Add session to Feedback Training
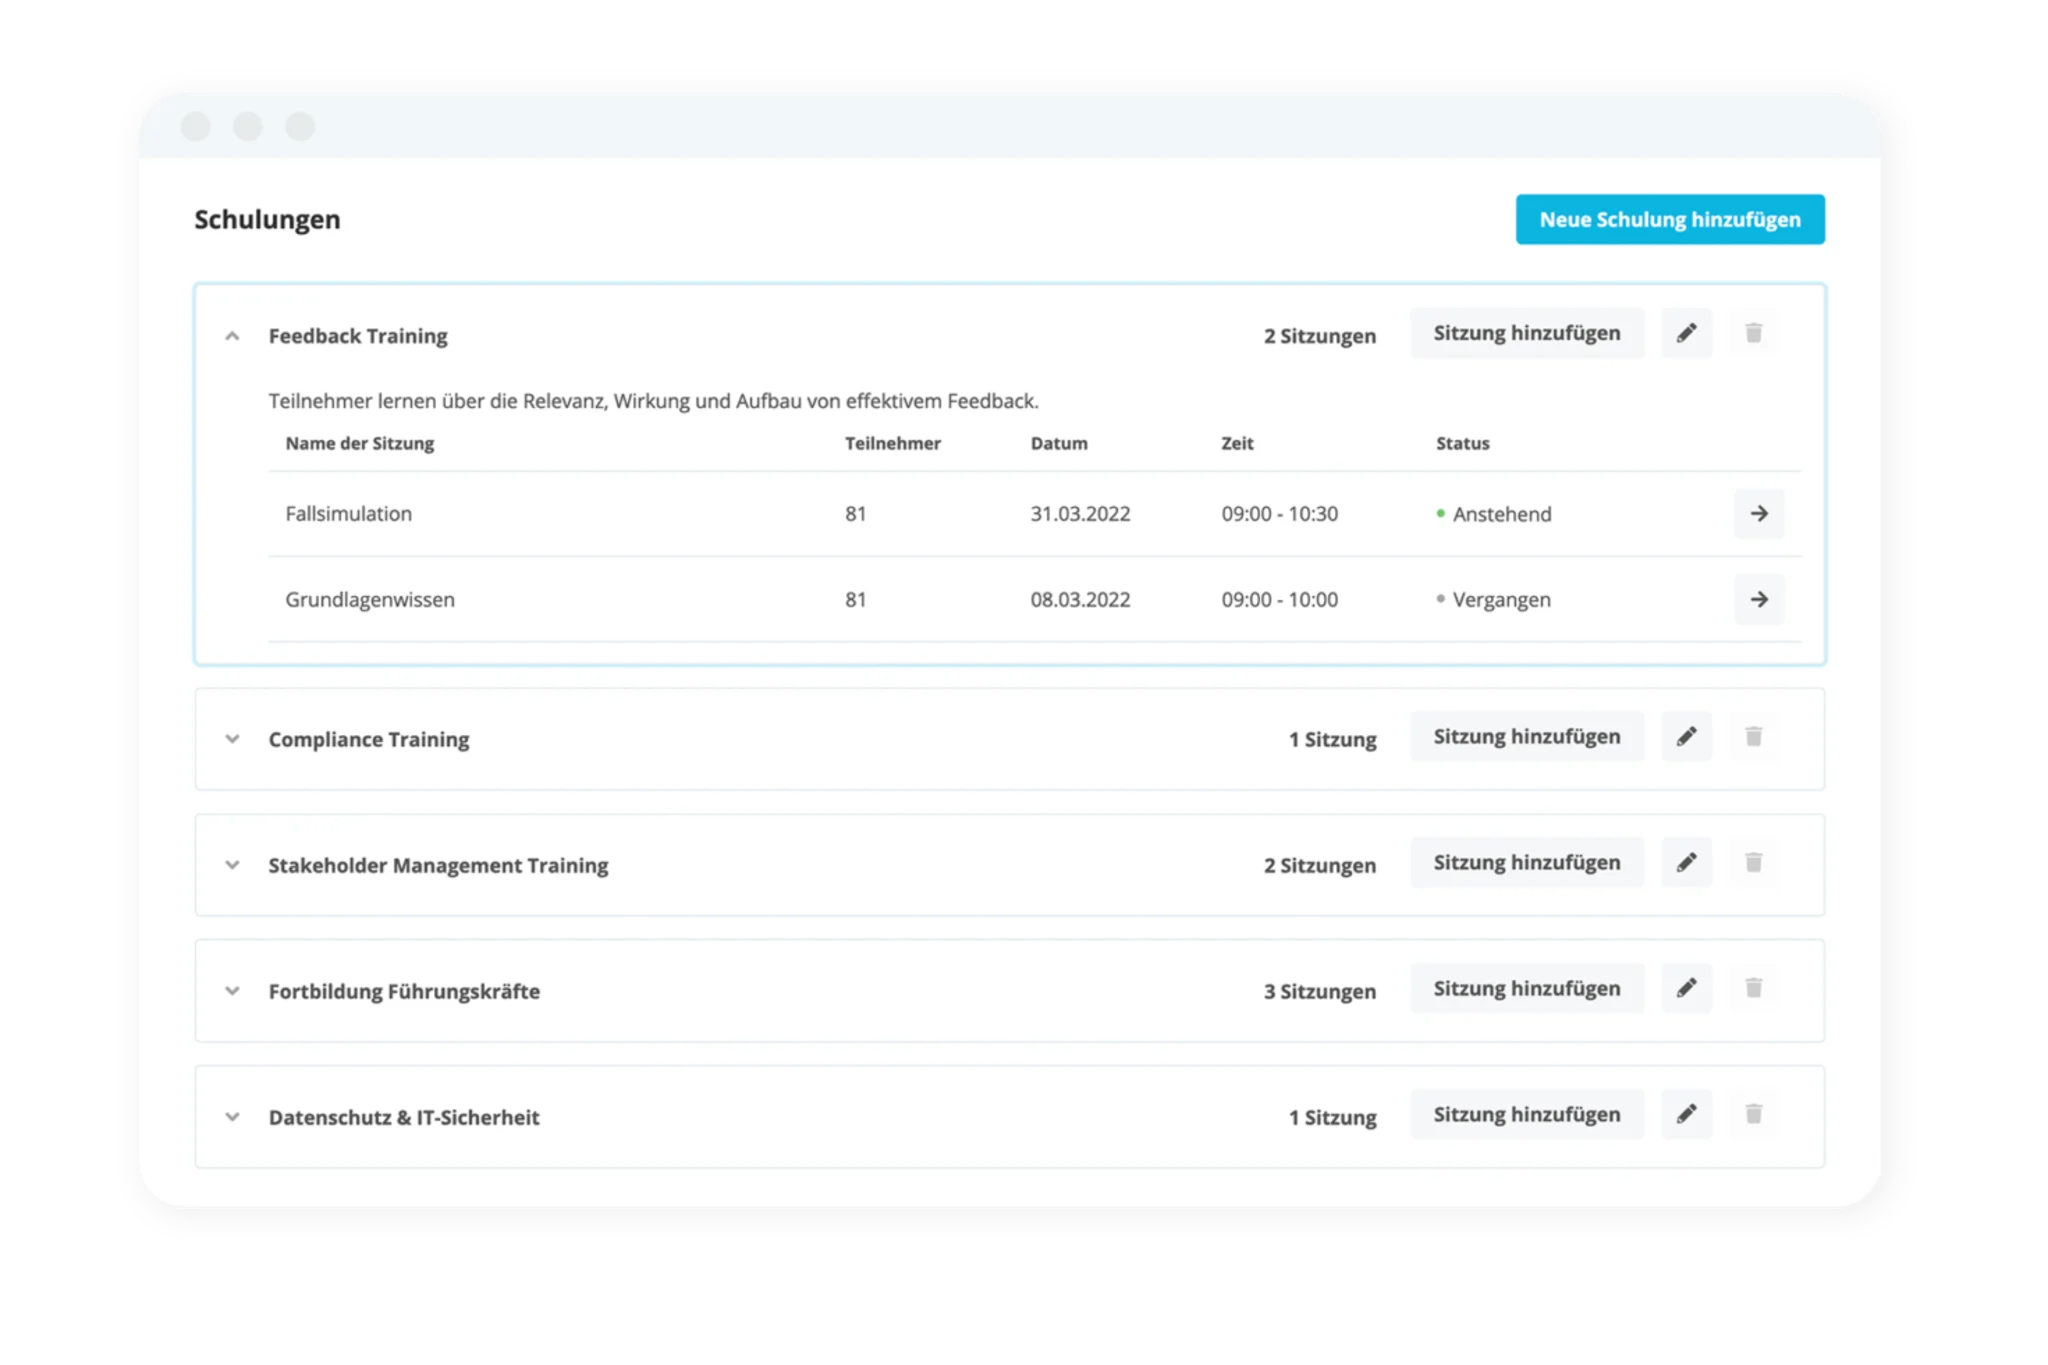The image size is (2048, 1365). [1527, 333]
